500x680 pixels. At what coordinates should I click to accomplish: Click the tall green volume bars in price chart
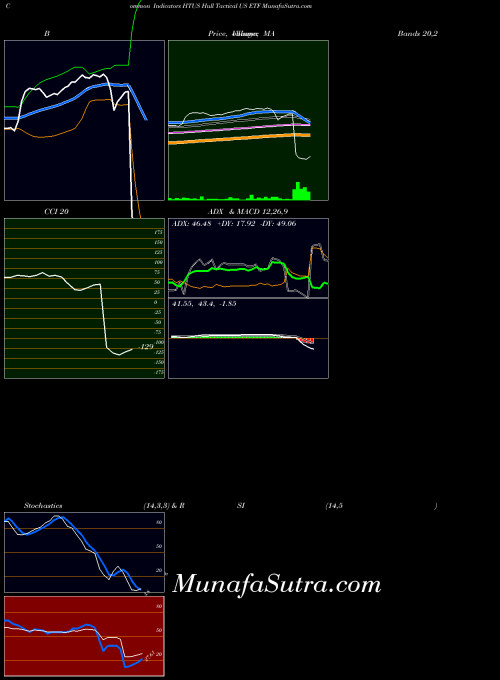pyautogui.click(x=301, y=191)
